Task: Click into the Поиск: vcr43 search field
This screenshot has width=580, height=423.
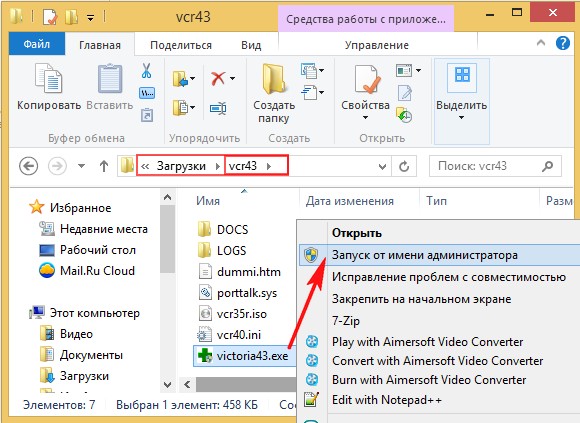Action: pyautogui.click(x=488, y=166)
